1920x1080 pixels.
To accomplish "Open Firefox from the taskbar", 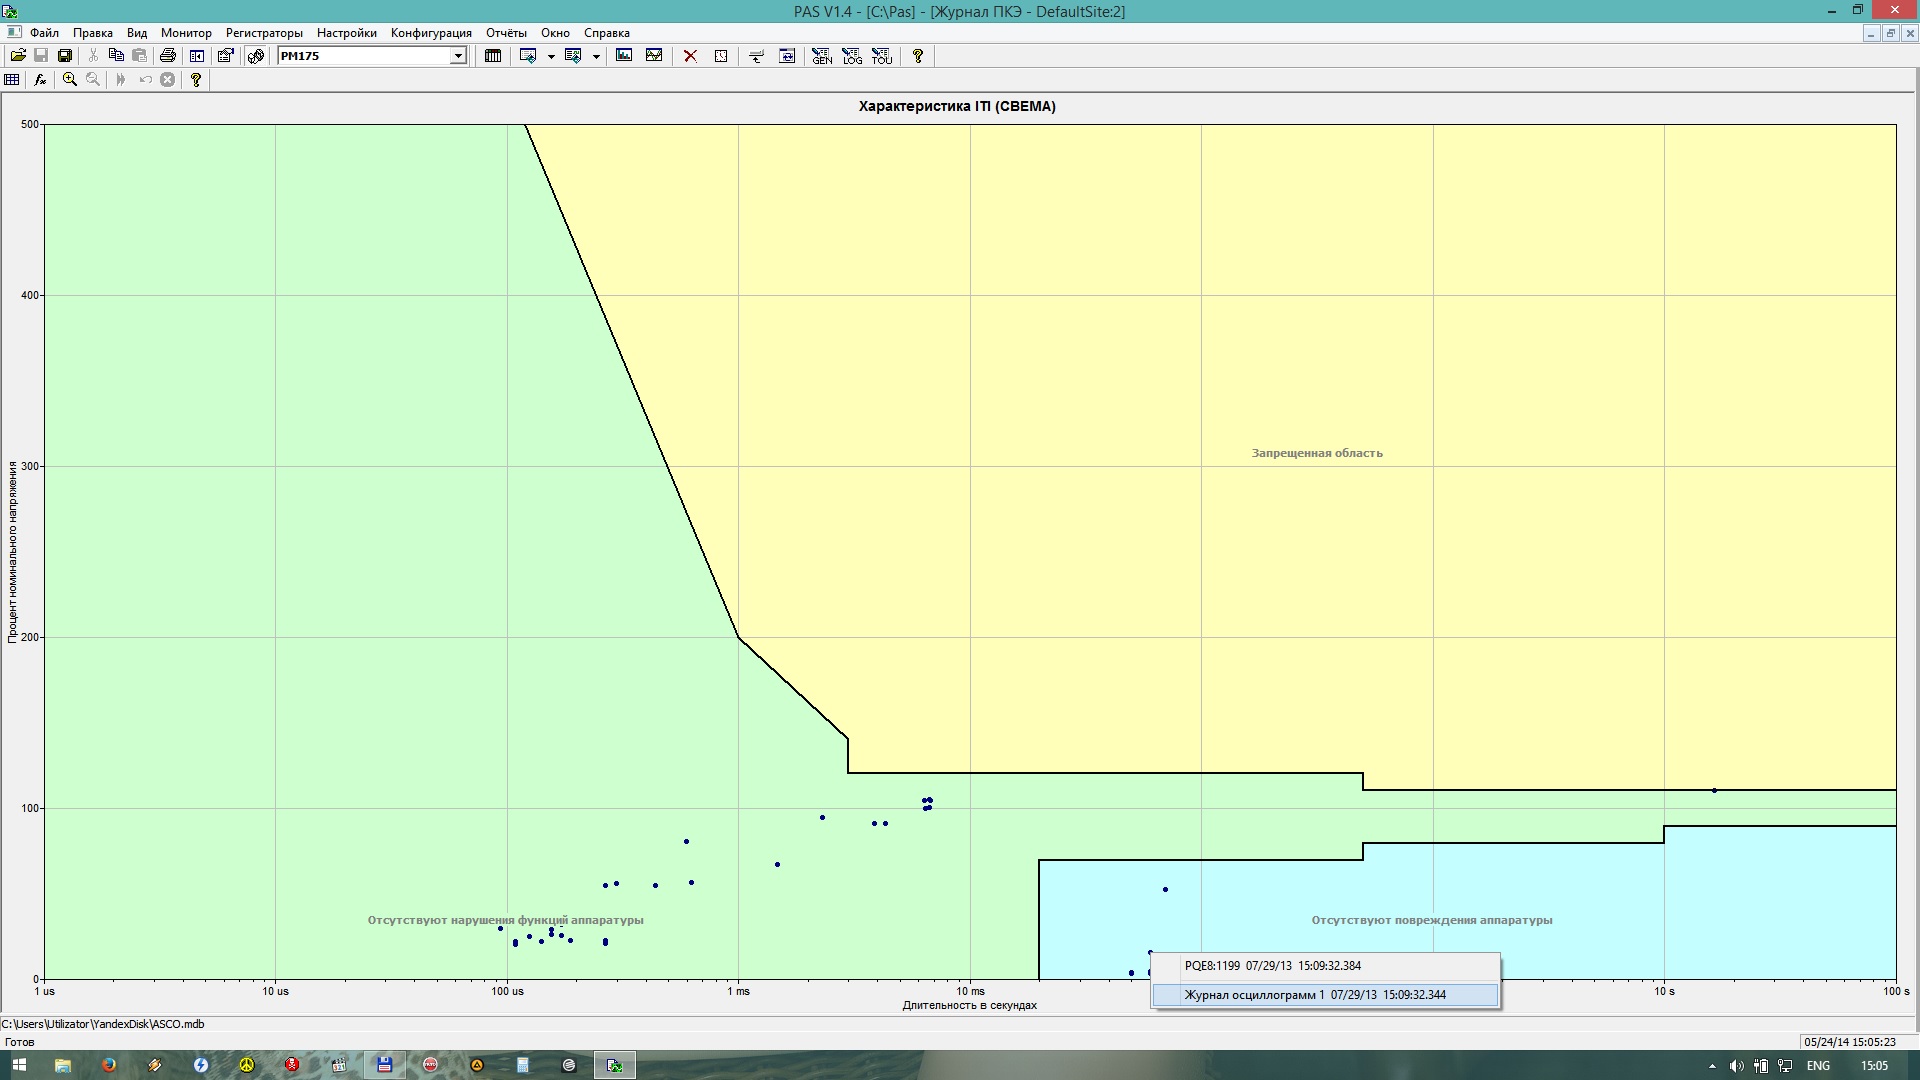I will (x=108, y=1065).
